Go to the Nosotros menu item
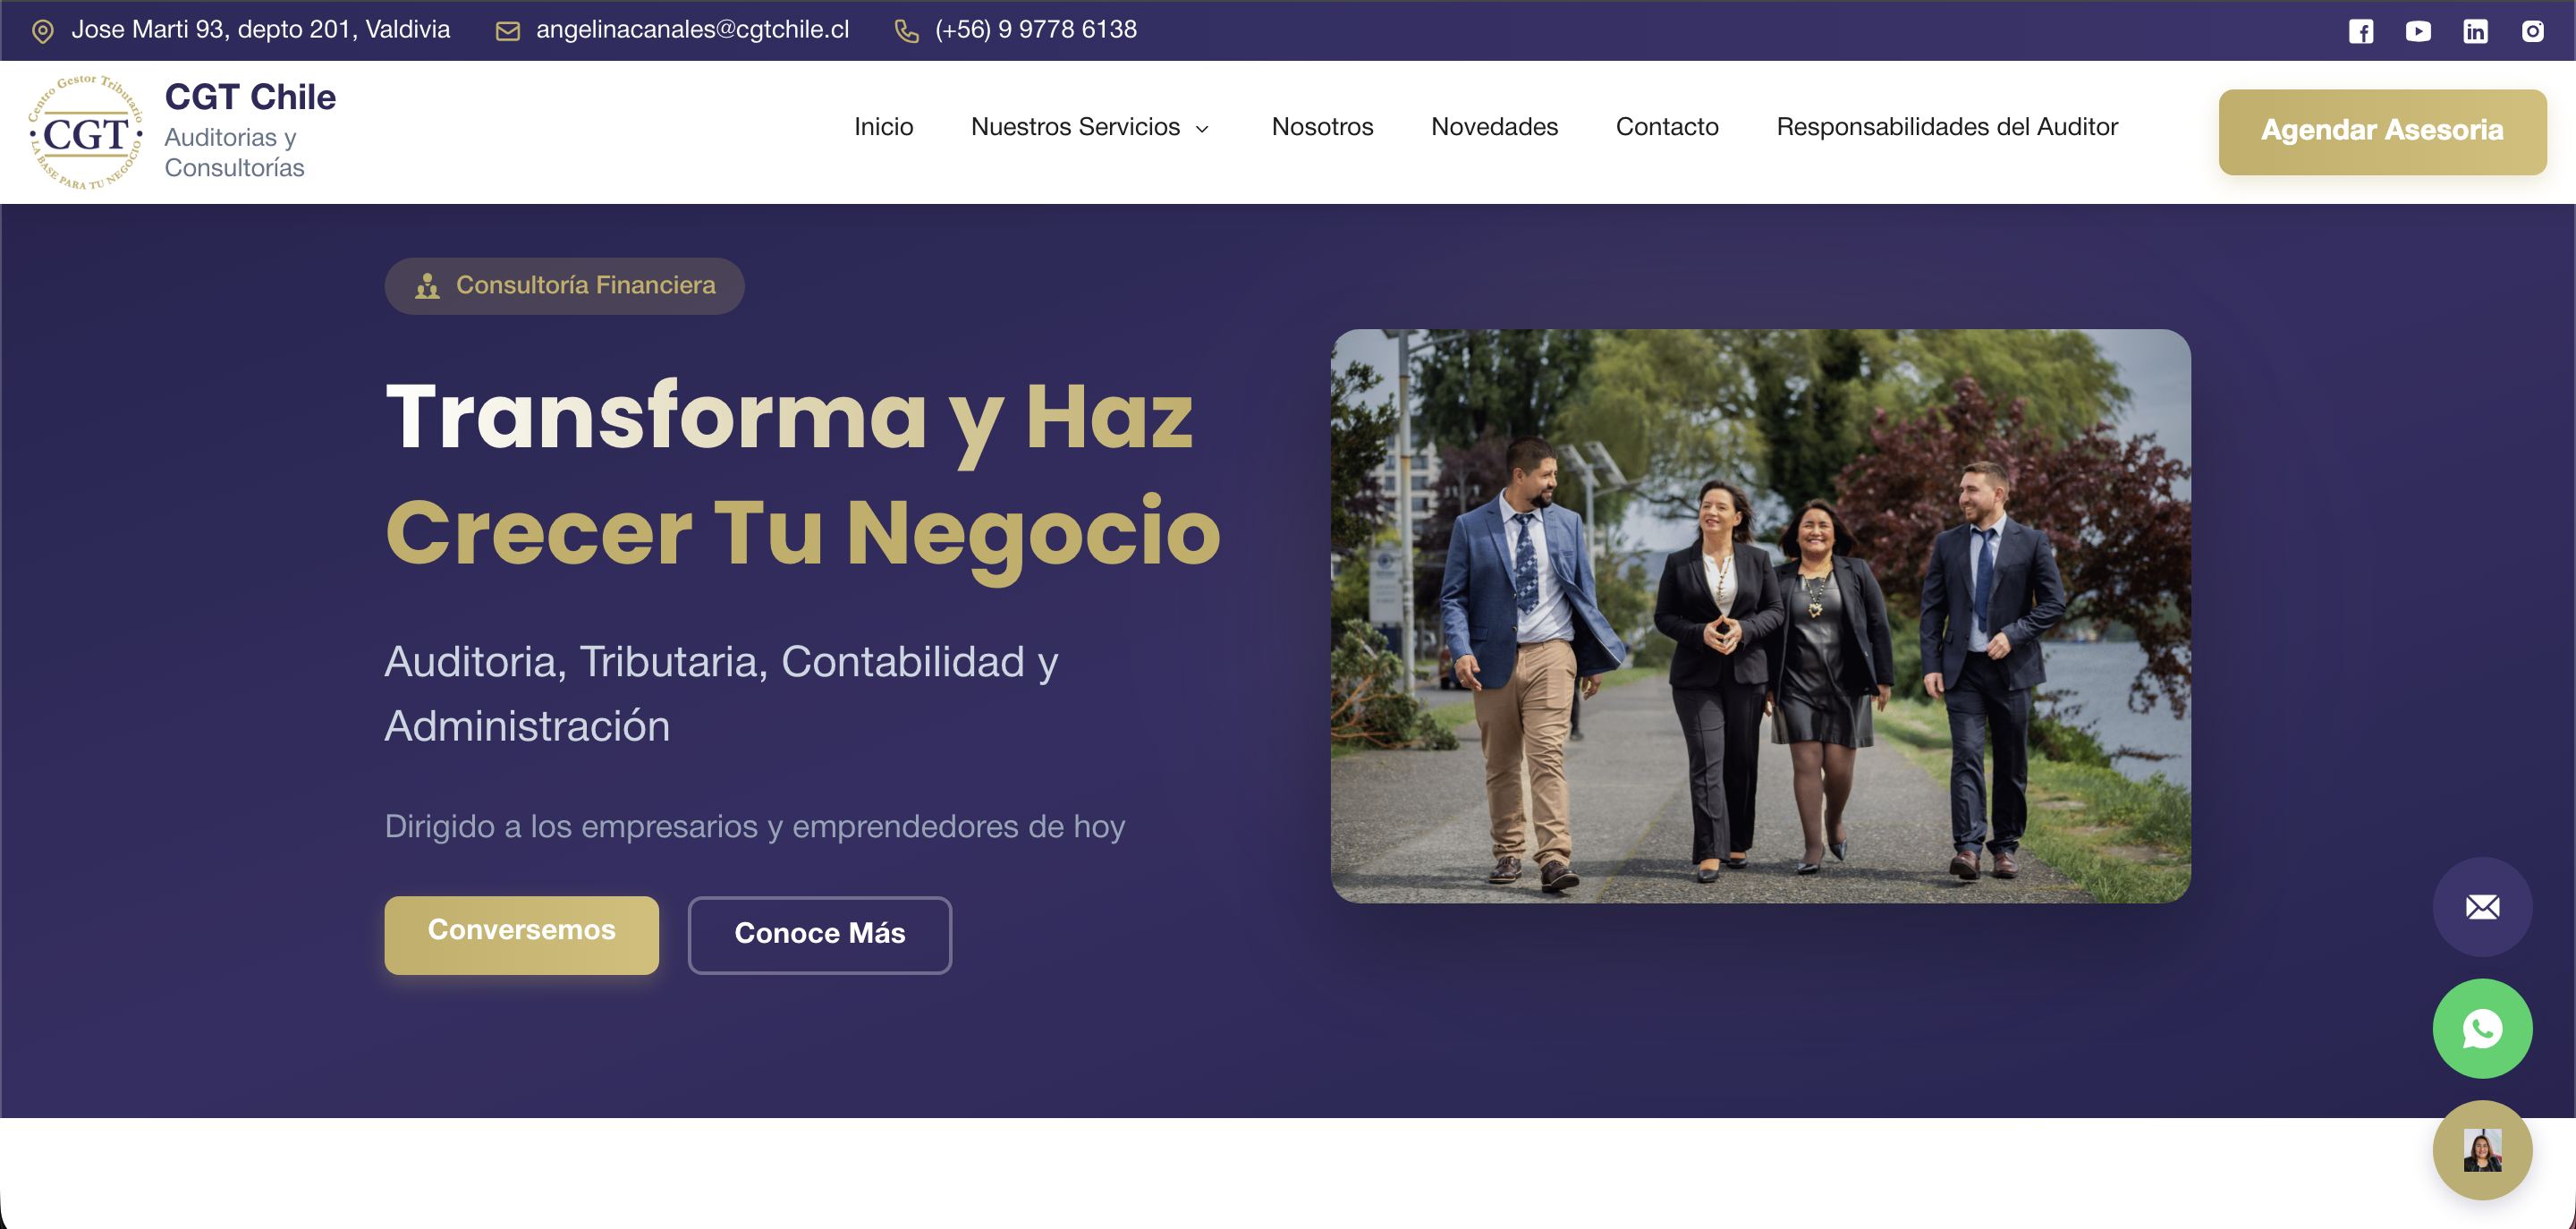The image size is (2576, 1229). point(1321,127)
